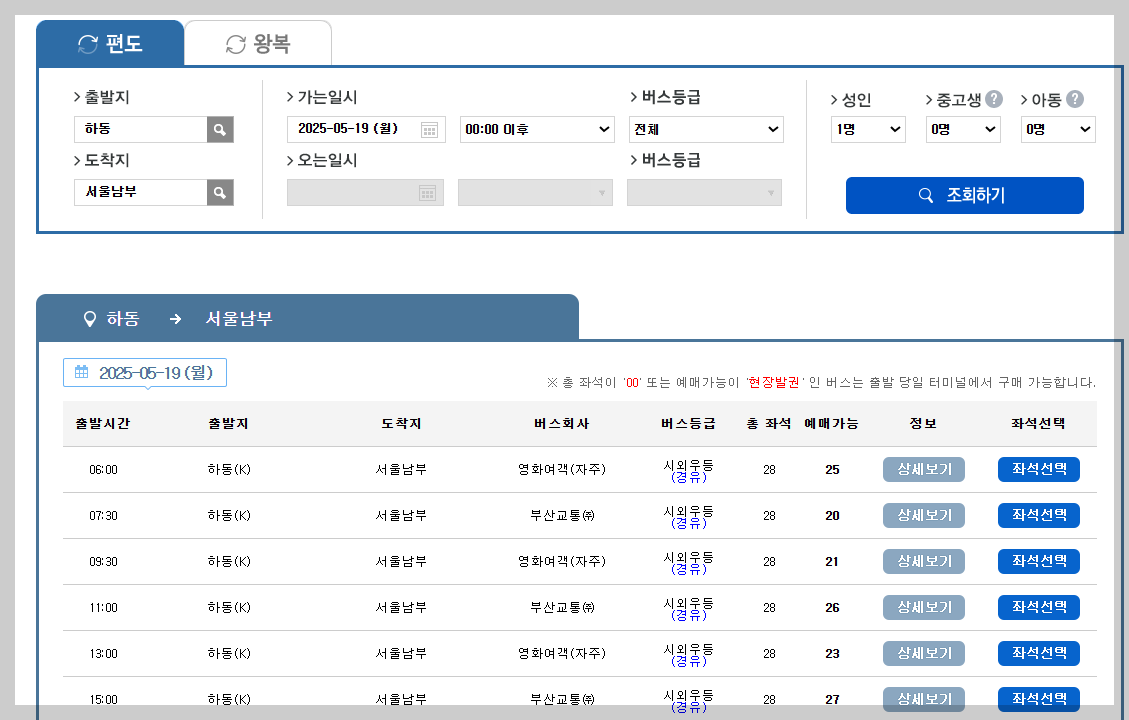Click the arrival location search magnifier icon
The height and width of the screenshot is (720, 1129).
pos(220,192)
